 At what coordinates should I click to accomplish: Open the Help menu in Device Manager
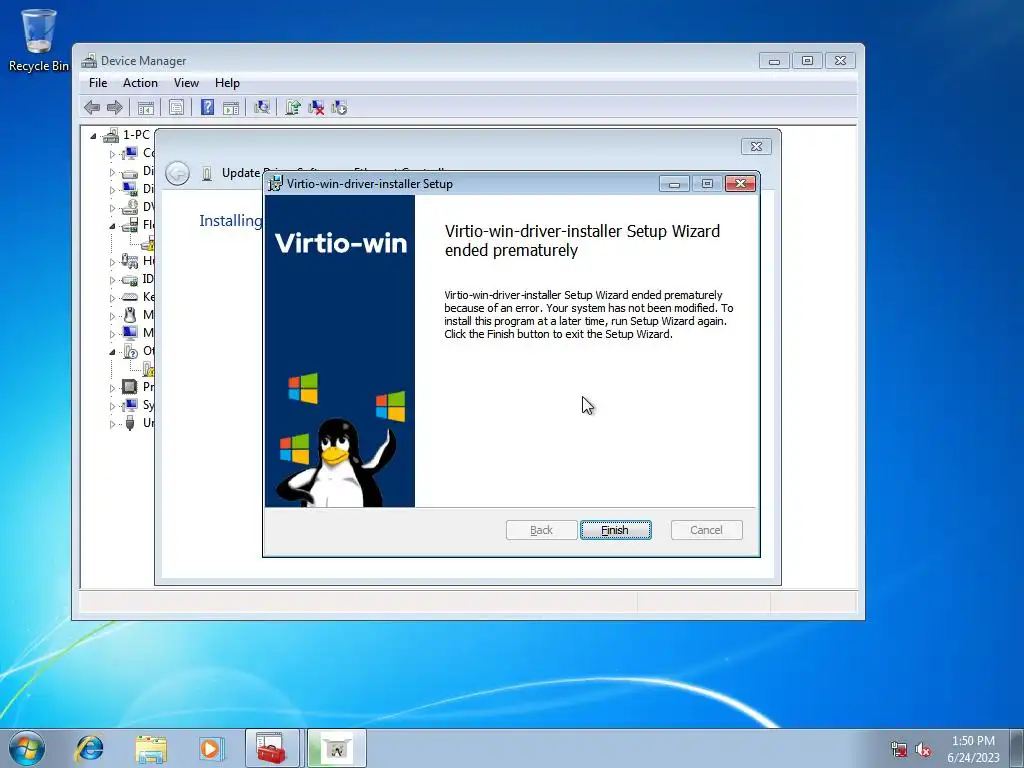227,83
